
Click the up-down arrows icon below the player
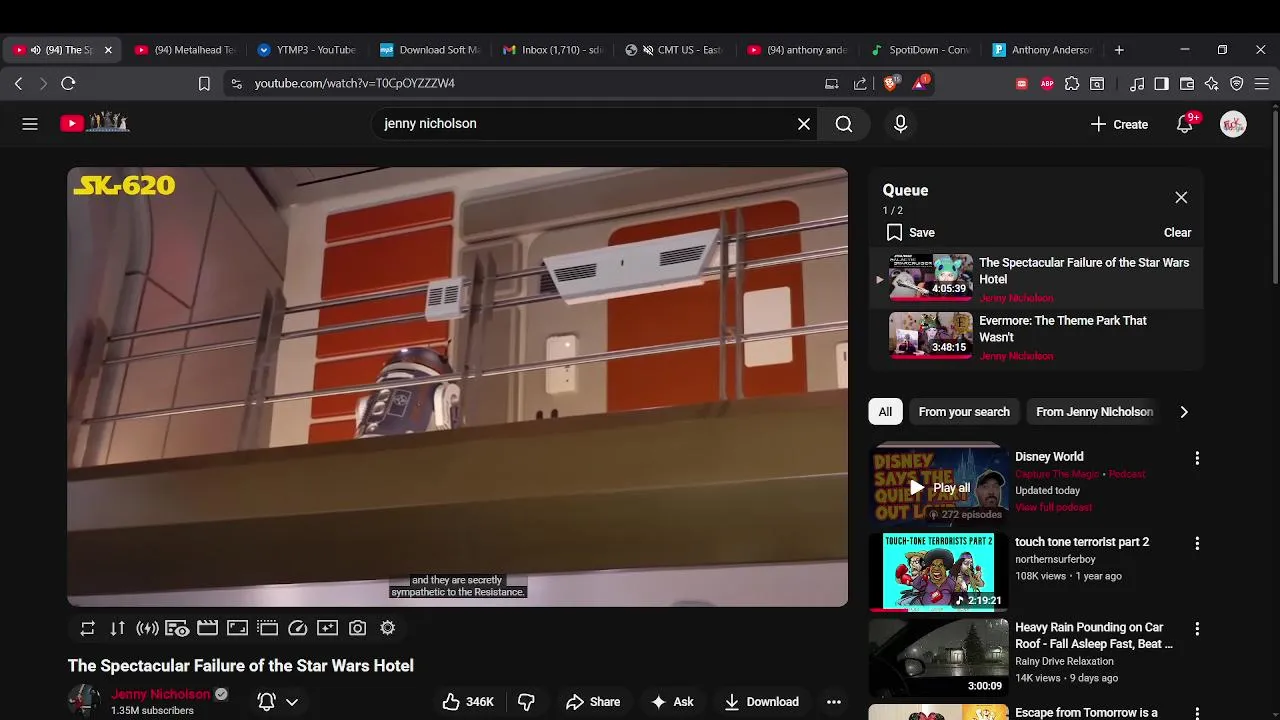[x=118, y=628]
